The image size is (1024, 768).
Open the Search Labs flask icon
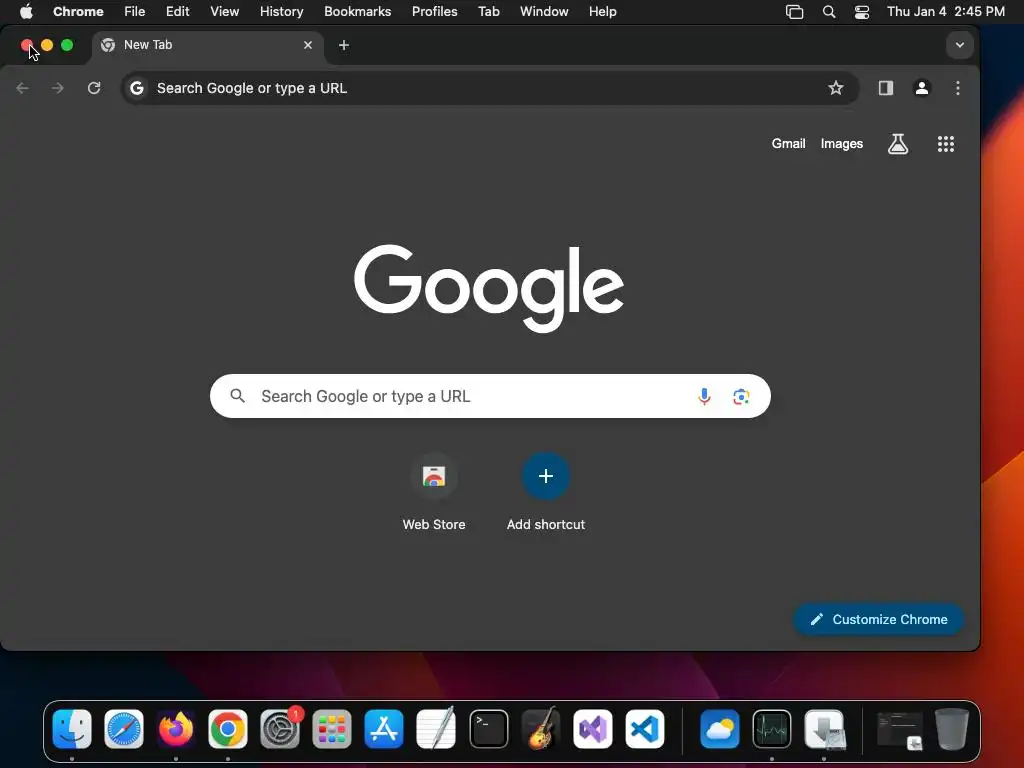(x=898, y=144)
